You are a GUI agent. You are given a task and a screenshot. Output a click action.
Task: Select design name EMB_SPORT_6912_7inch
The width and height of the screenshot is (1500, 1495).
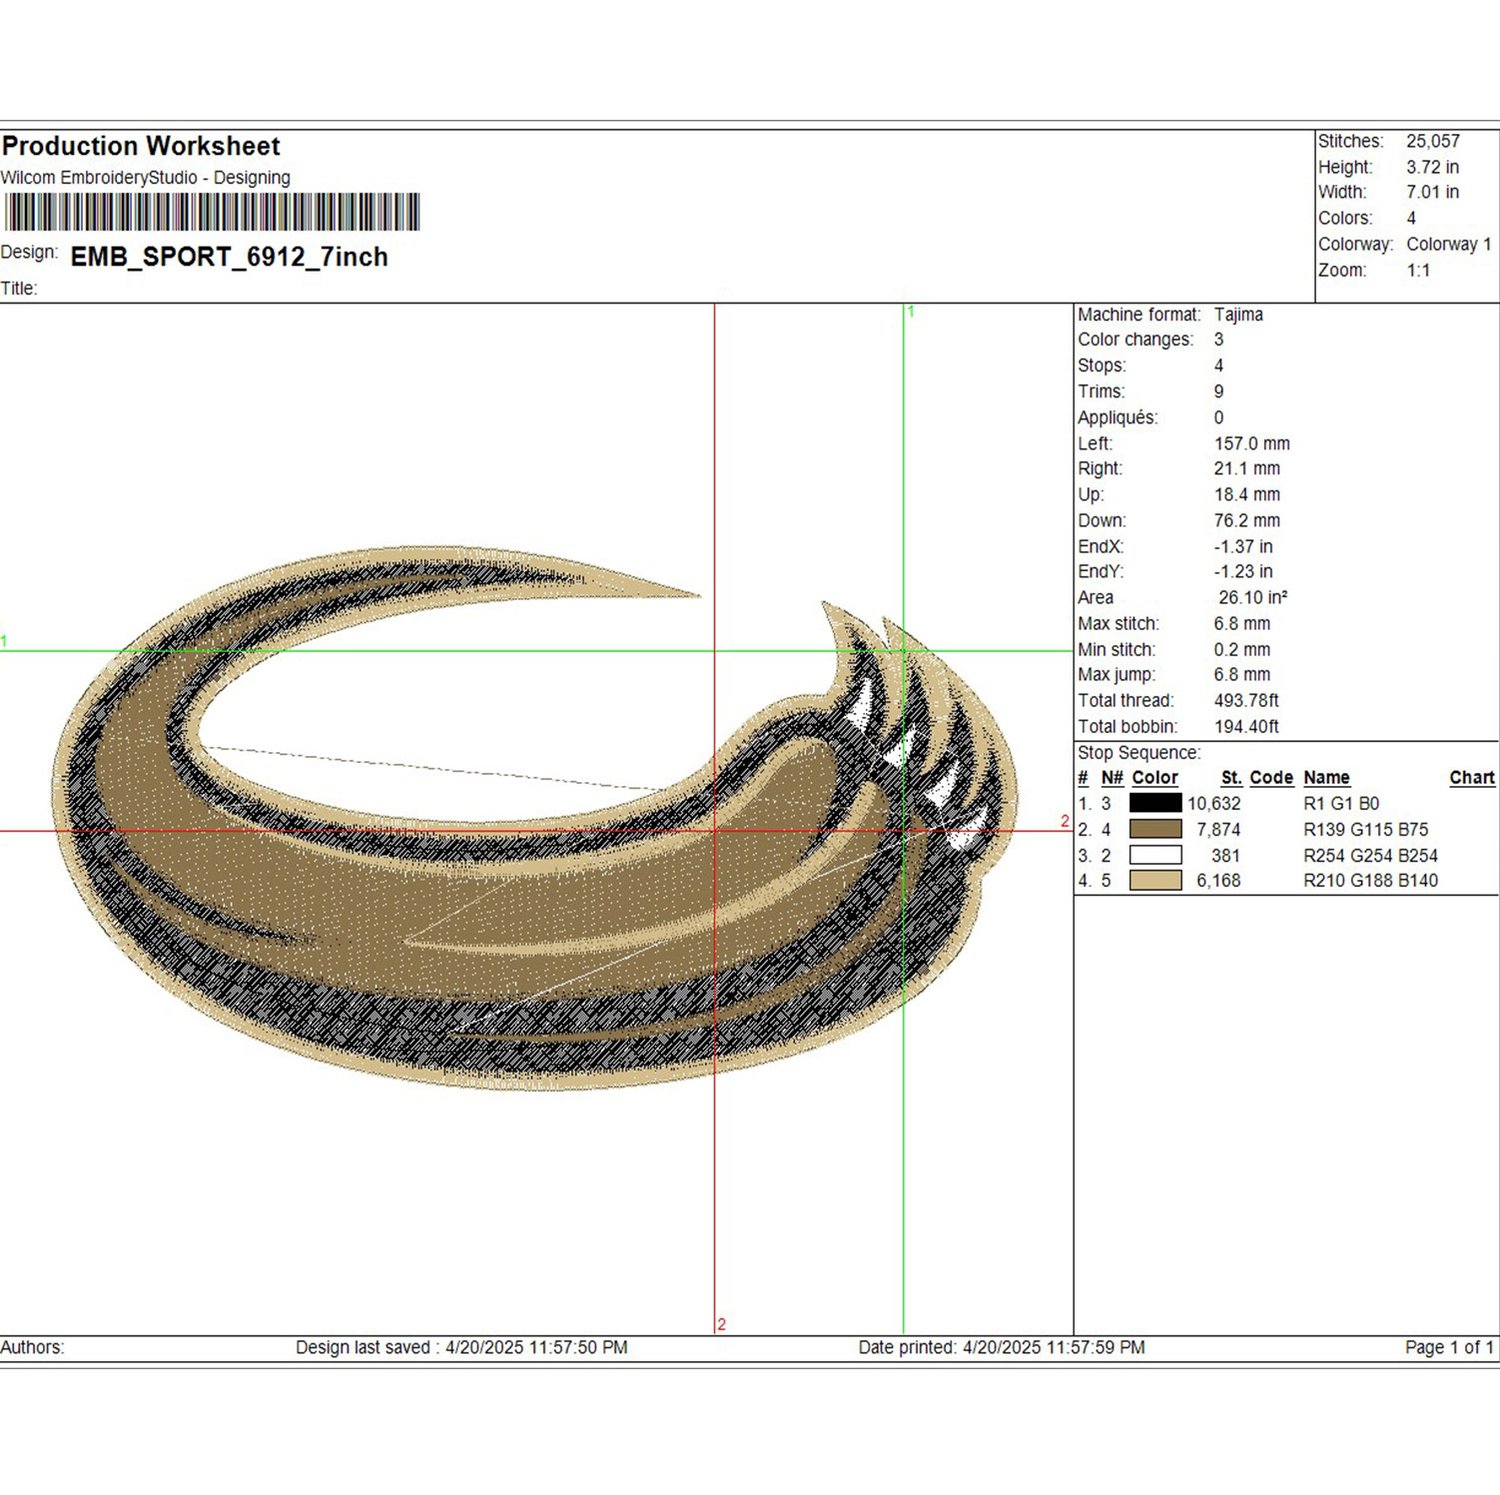click(x=229, y=257)
